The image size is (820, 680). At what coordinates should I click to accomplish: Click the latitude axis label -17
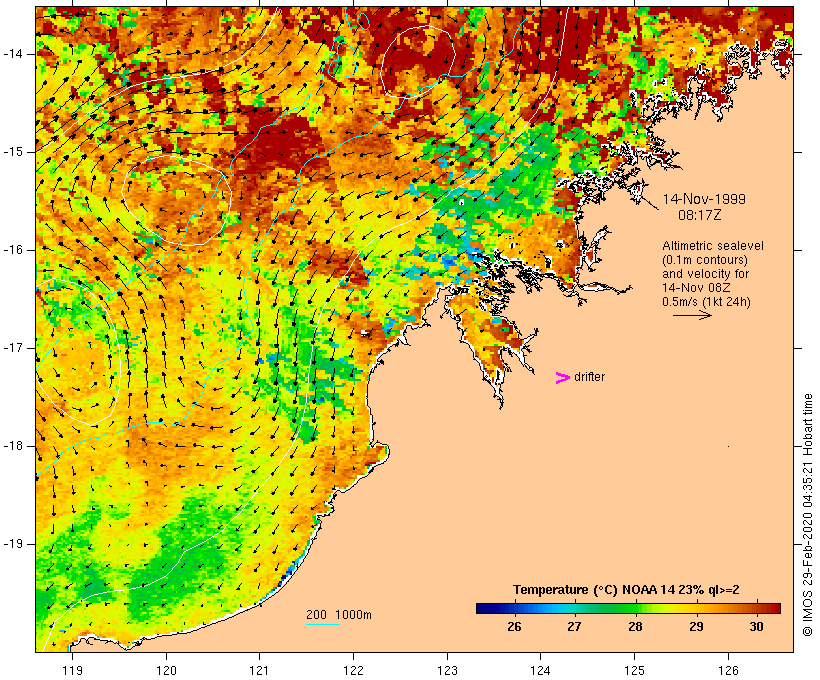[13, 348]
